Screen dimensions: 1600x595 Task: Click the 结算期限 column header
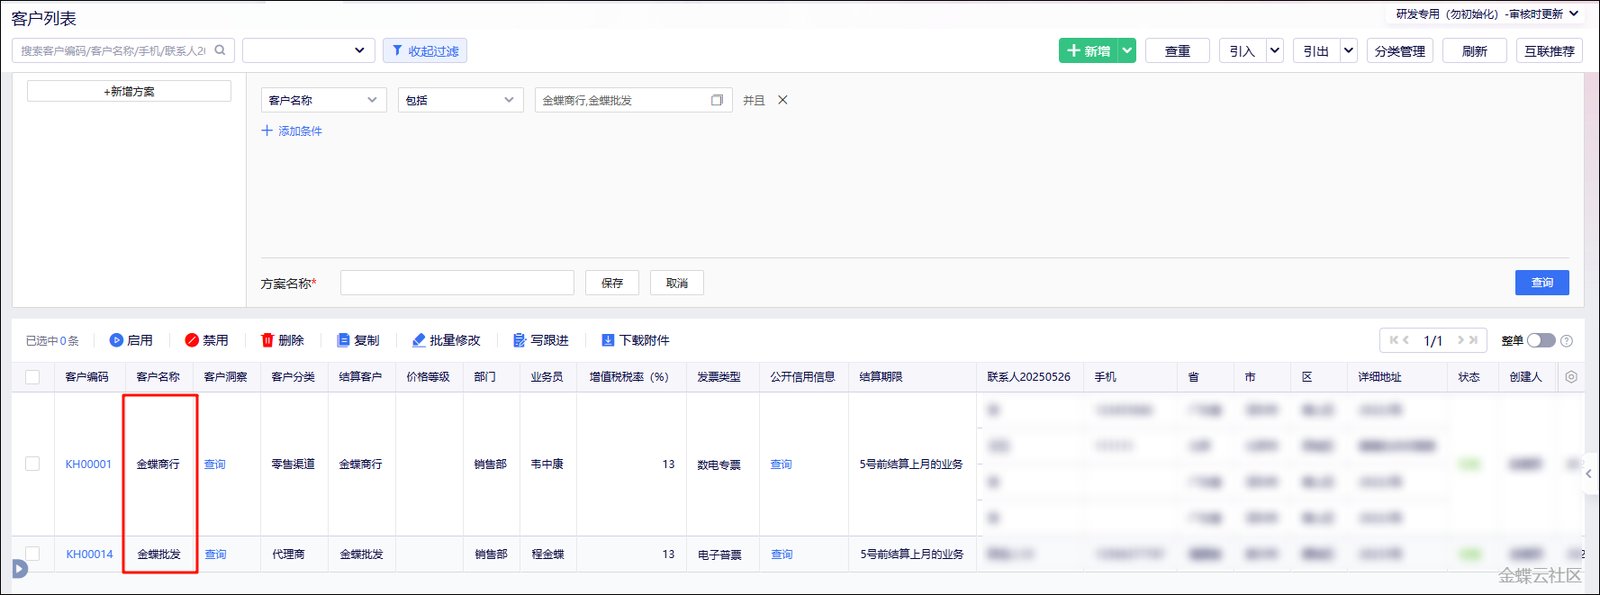881,377
